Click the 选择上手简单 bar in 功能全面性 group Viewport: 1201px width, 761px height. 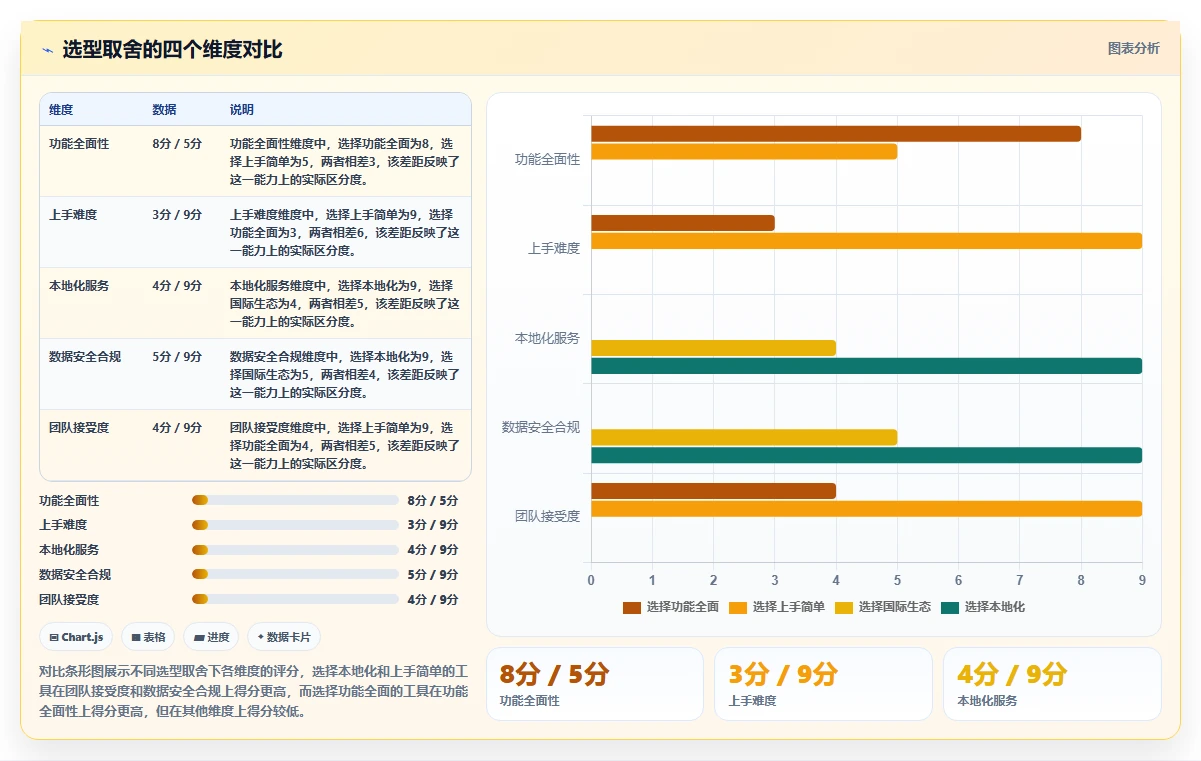point(744,152)
